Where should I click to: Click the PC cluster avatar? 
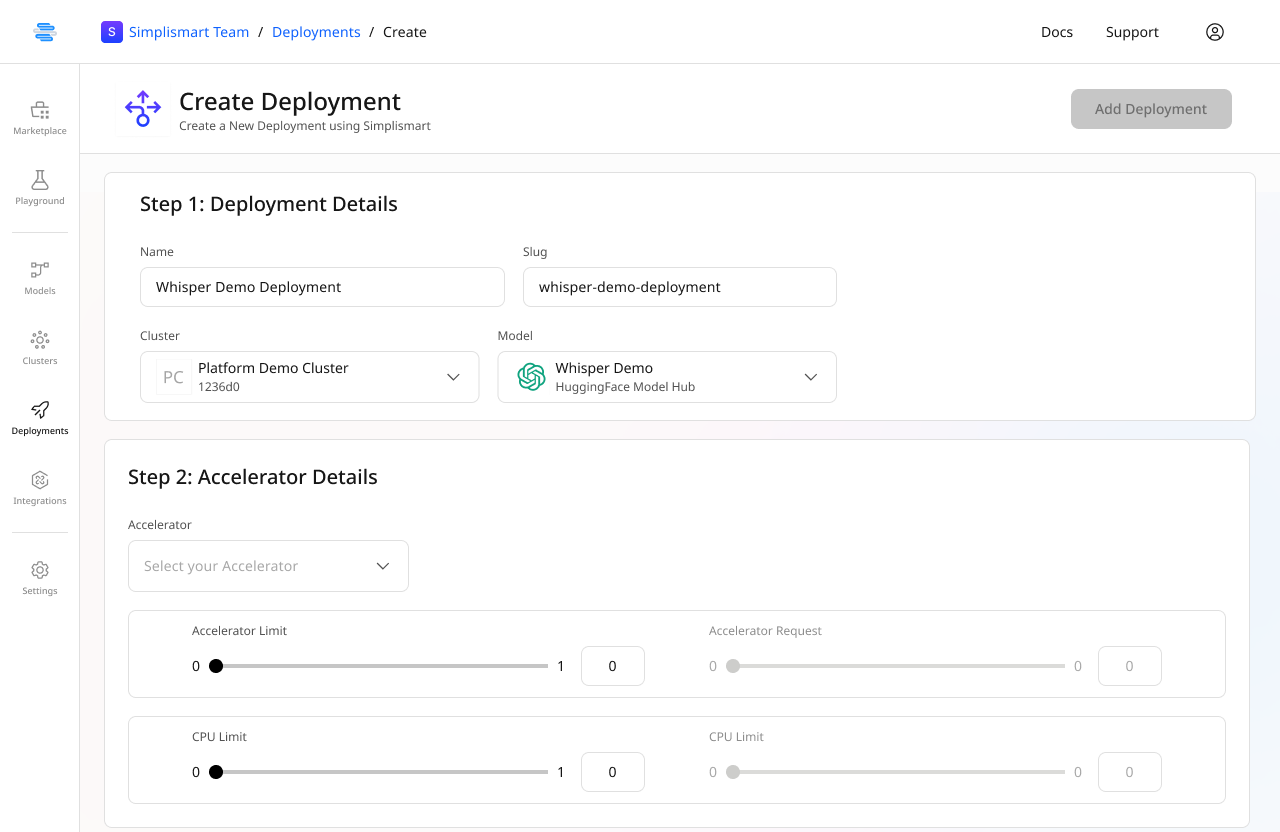point(173,377)
